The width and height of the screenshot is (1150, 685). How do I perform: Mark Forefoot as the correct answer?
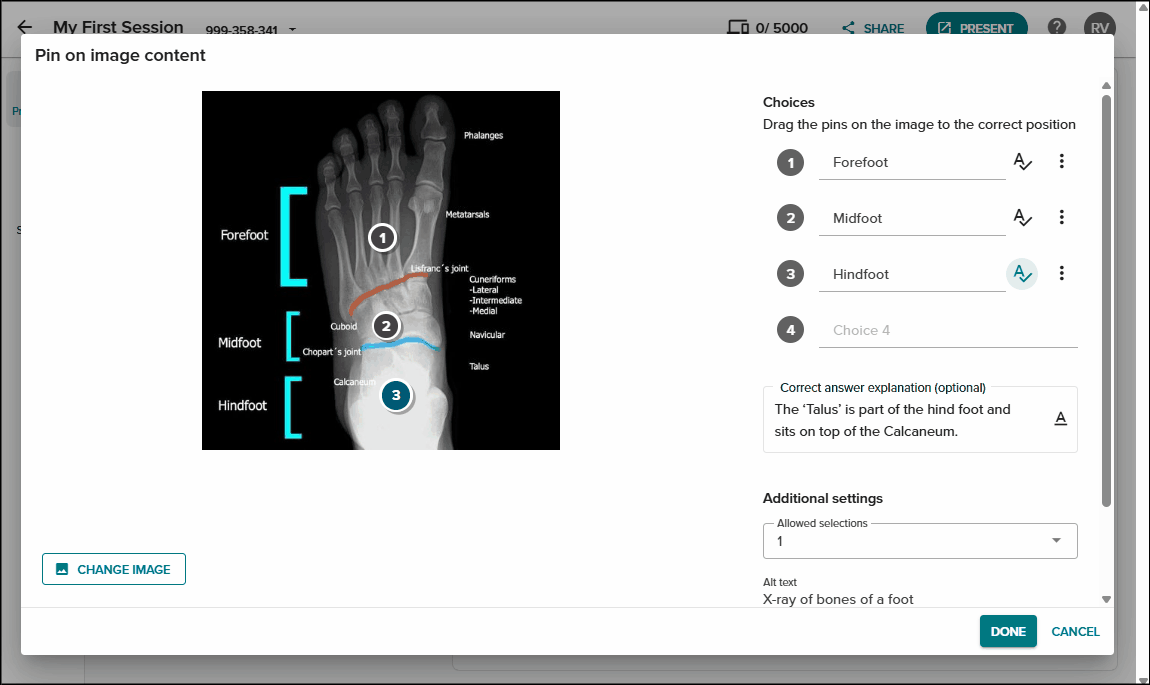[1022, 162]
